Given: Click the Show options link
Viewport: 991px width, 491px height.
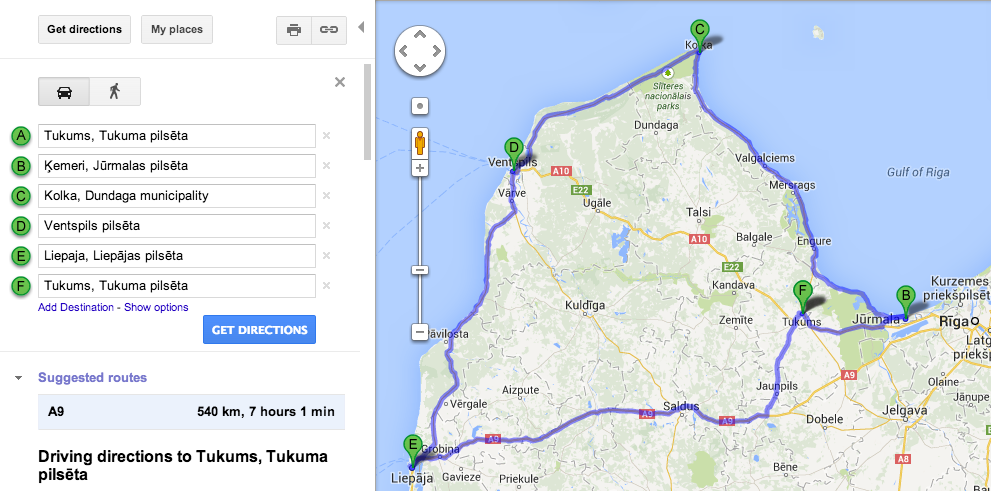Looking at the screenshot, I should [156, 307].
